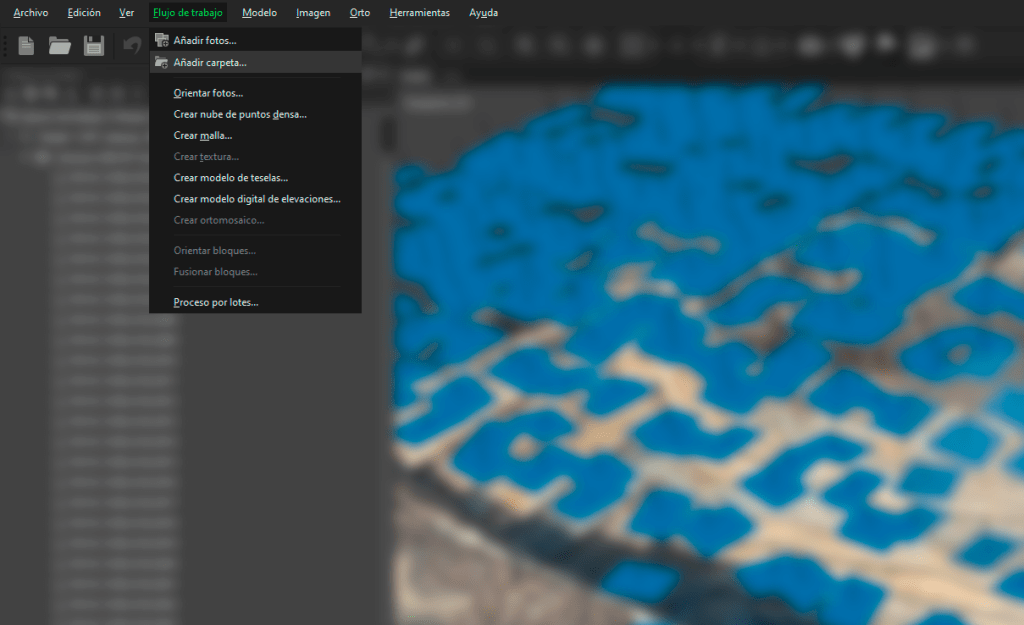Select Crear modelo digital de elevaciones

(x=257, y=199)
